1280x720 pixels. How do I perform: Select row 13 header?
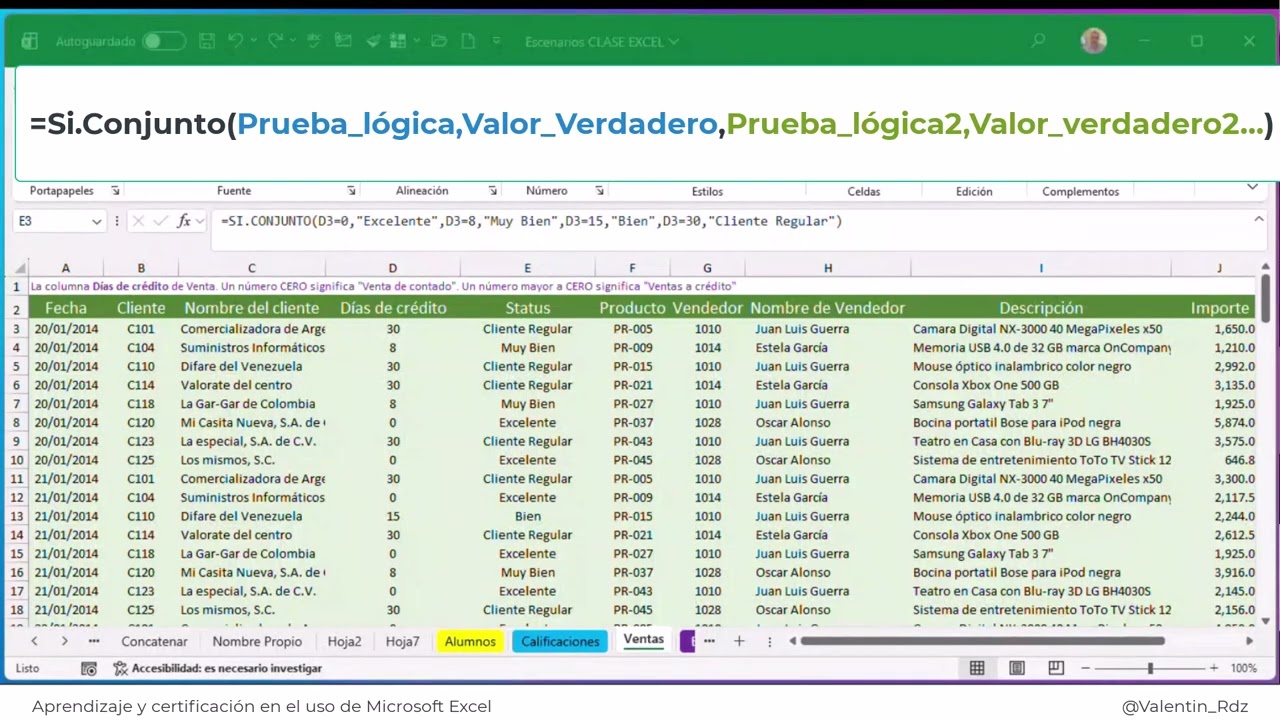pos(16,517)
